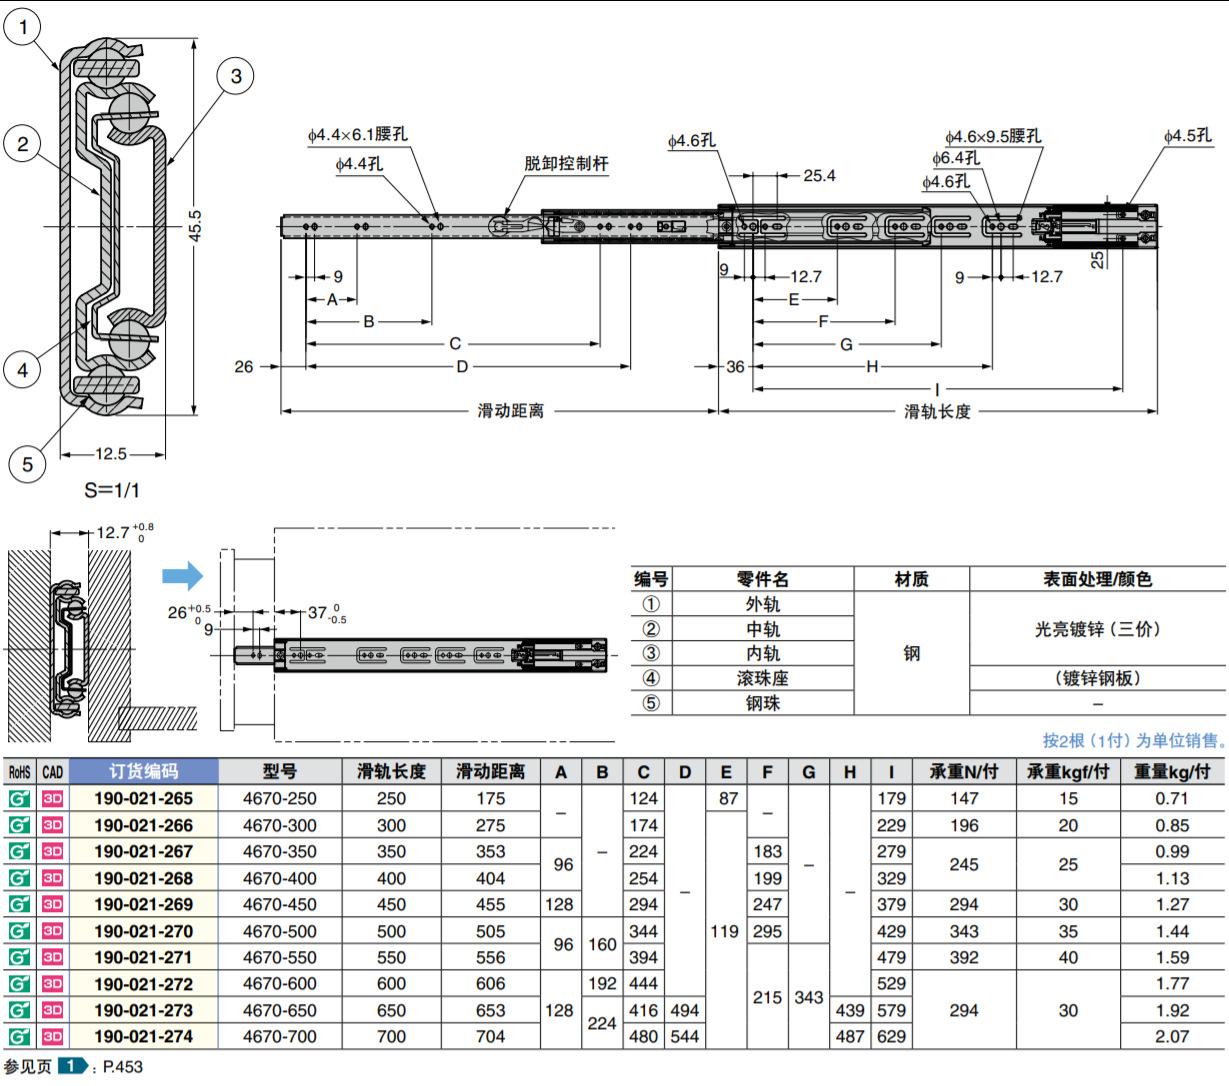This screenshot has height=1086, width=1229.
Task: Click the RoHS icon for 190-021-267
Action: (x=19, y=852)
